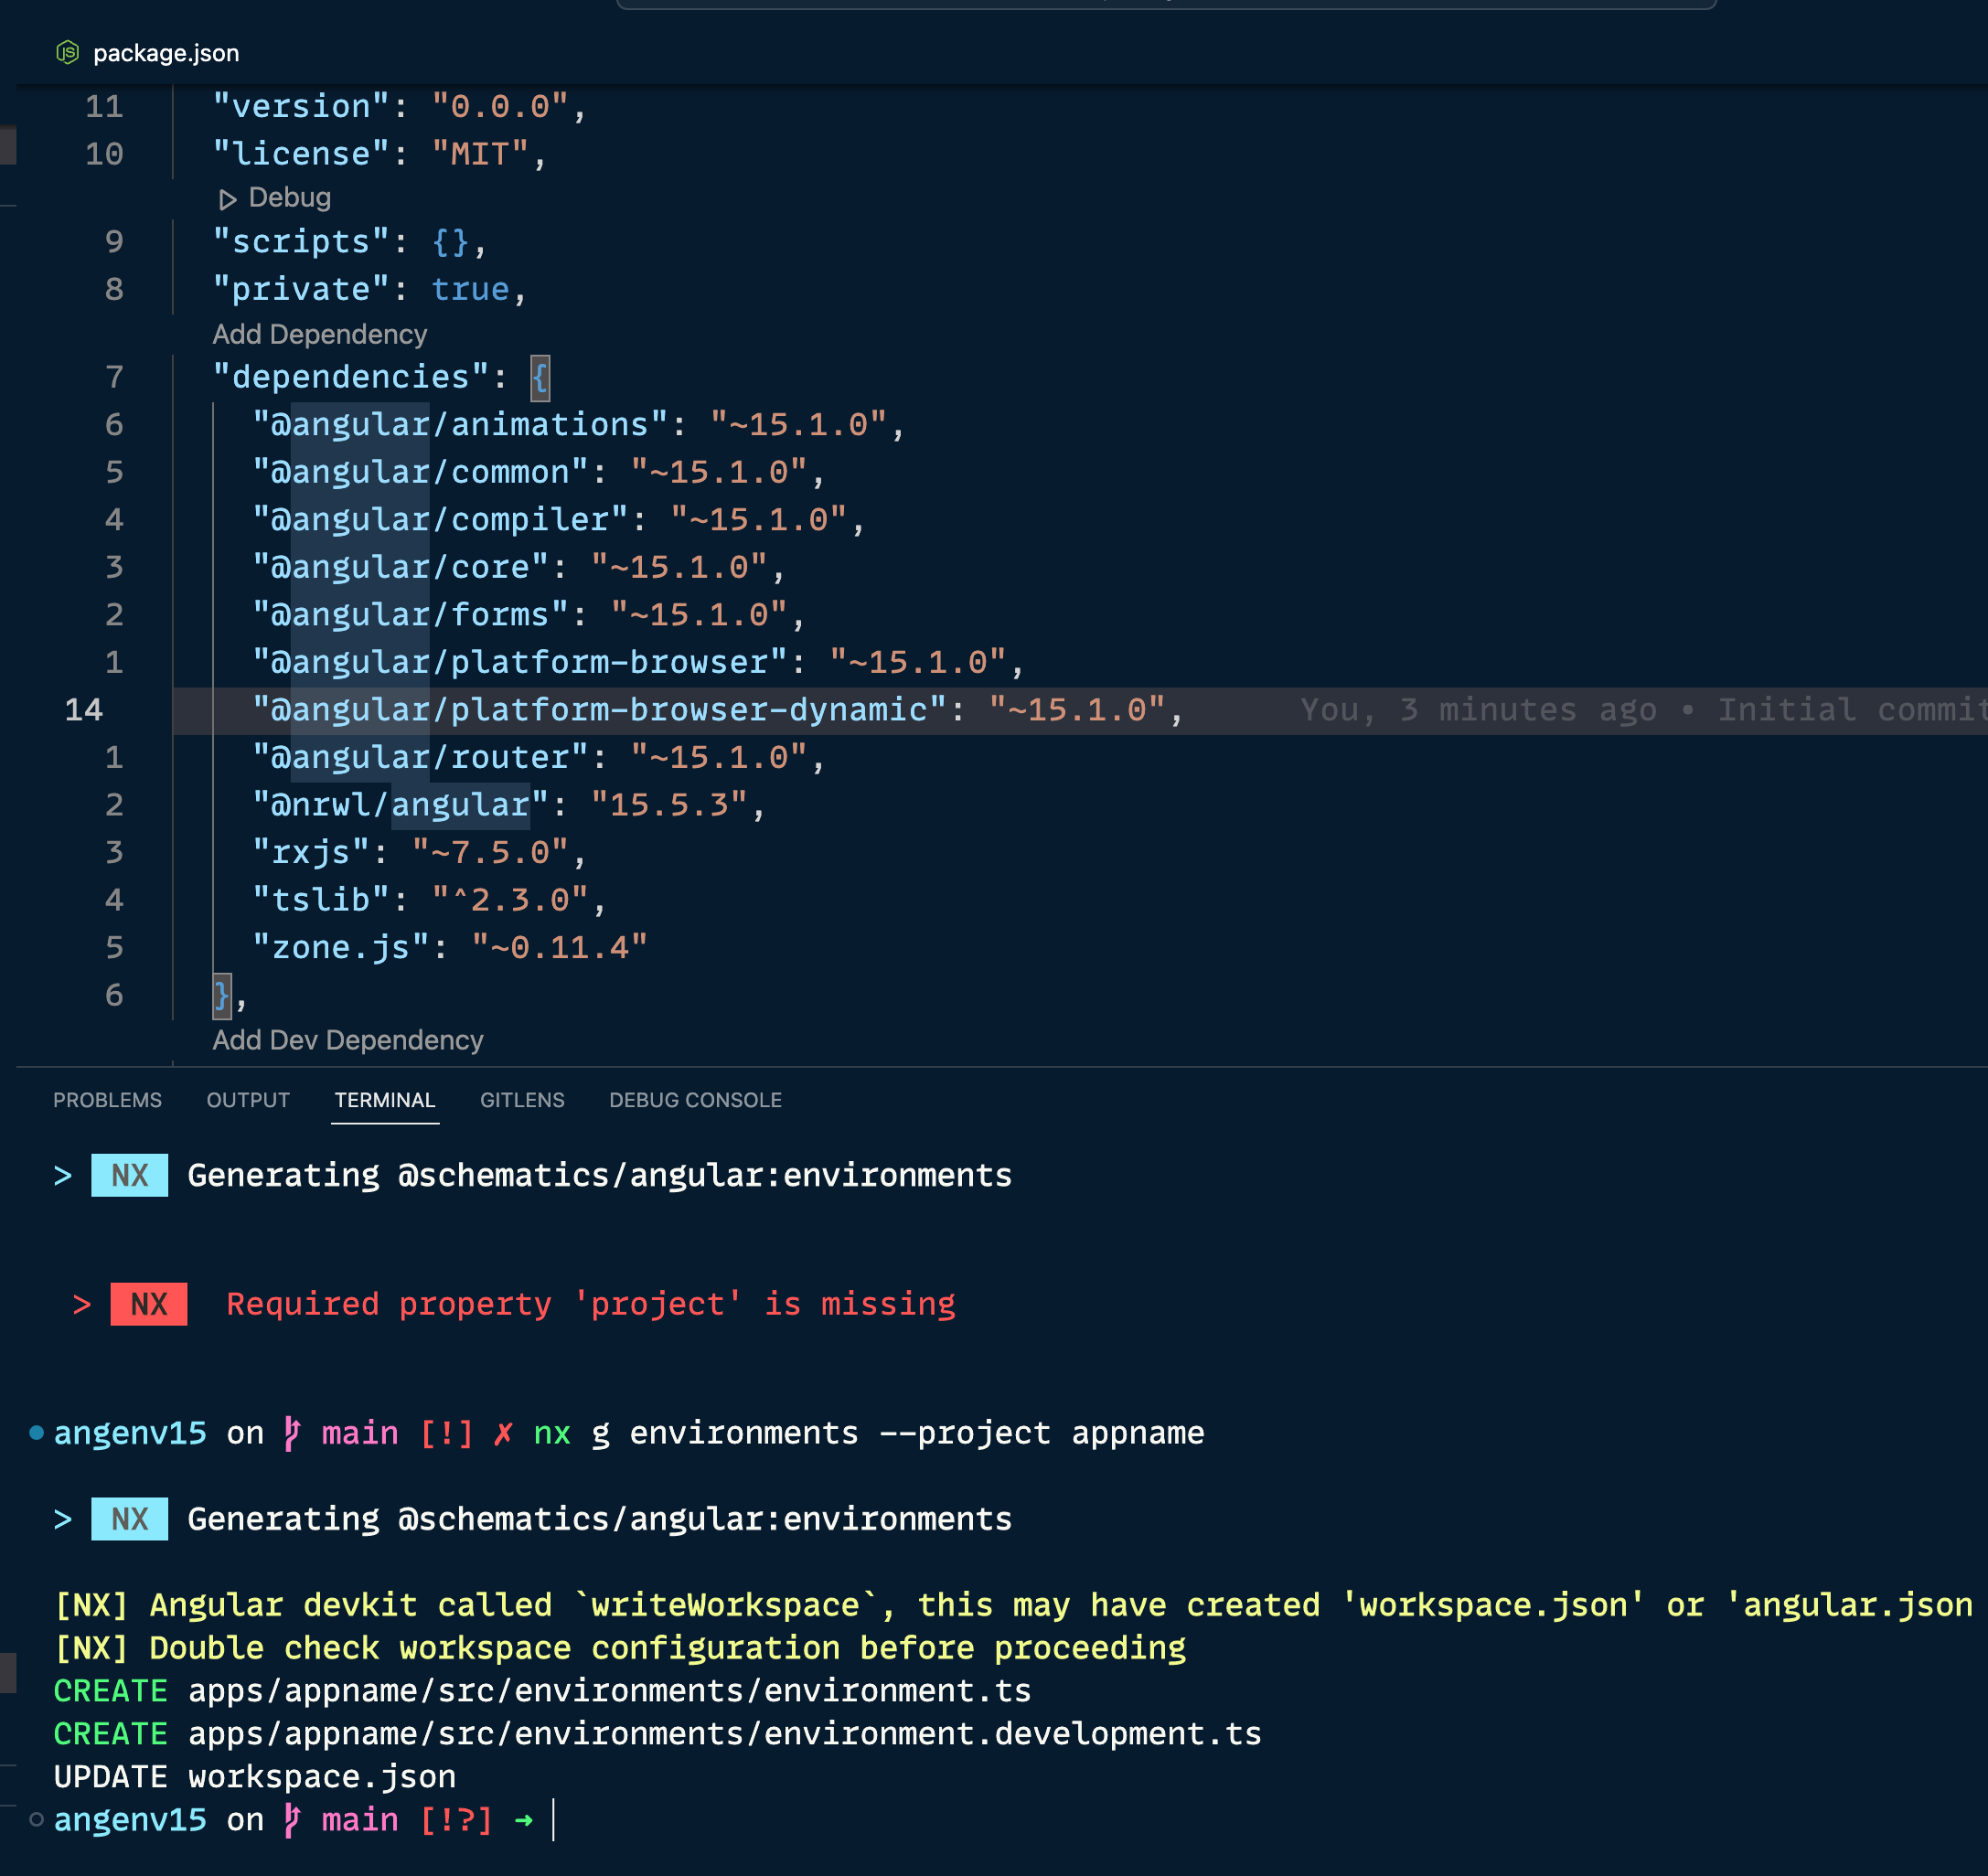The image size is (1988, 1876).
Task: Switch to the PROBLEMS panel tab
Action: pyautogui.click(x=108, y=1100)
